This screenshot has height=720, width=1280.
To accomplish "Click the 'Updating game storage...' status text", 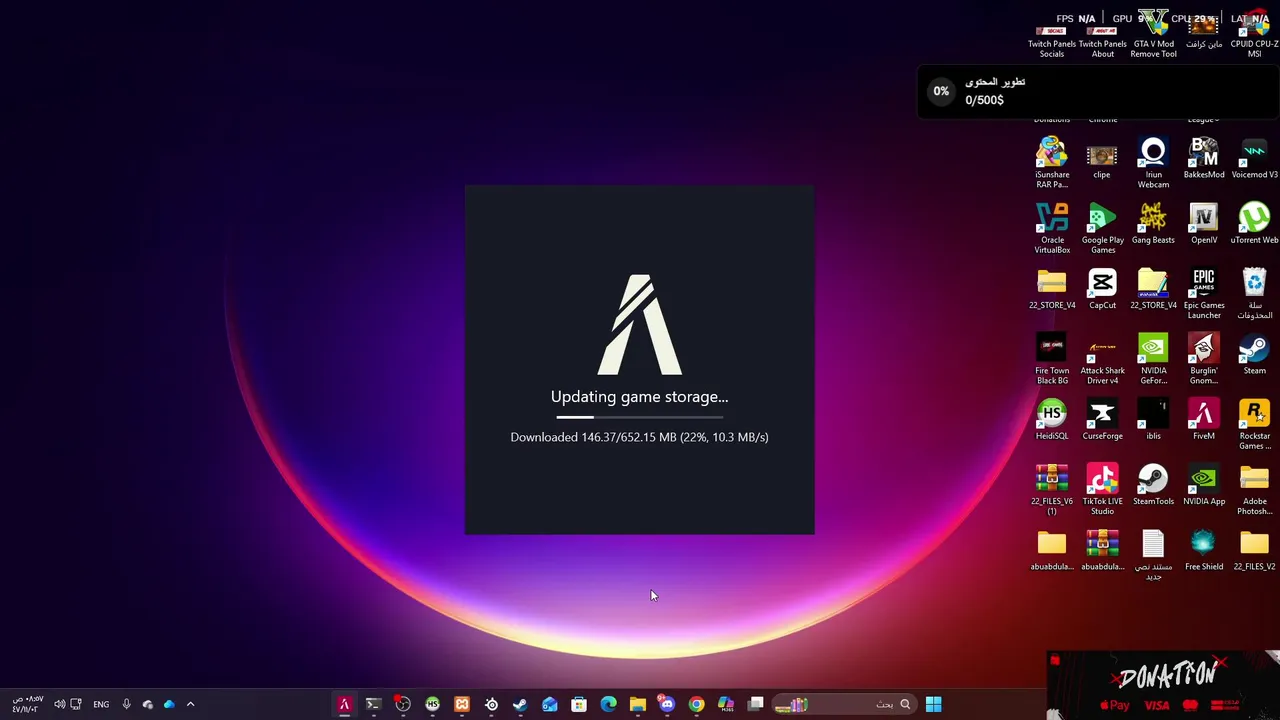I will tap(640, 397).
